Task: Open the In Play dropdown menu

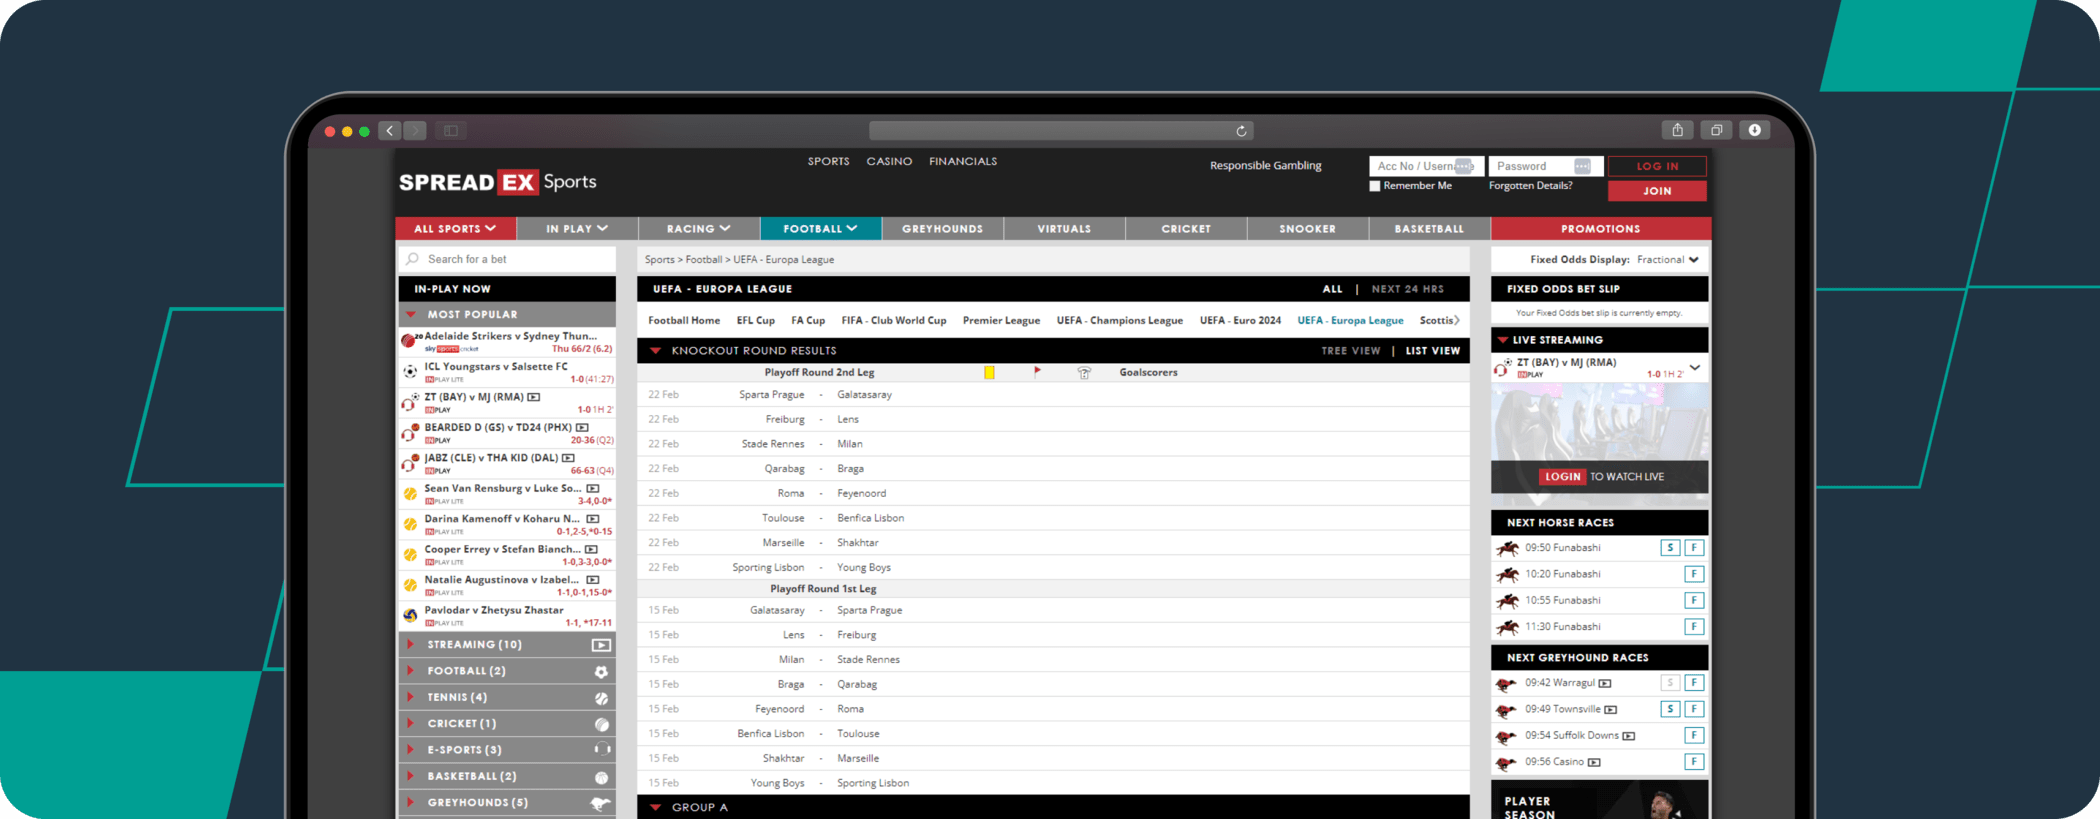Action: pos(577,229)
